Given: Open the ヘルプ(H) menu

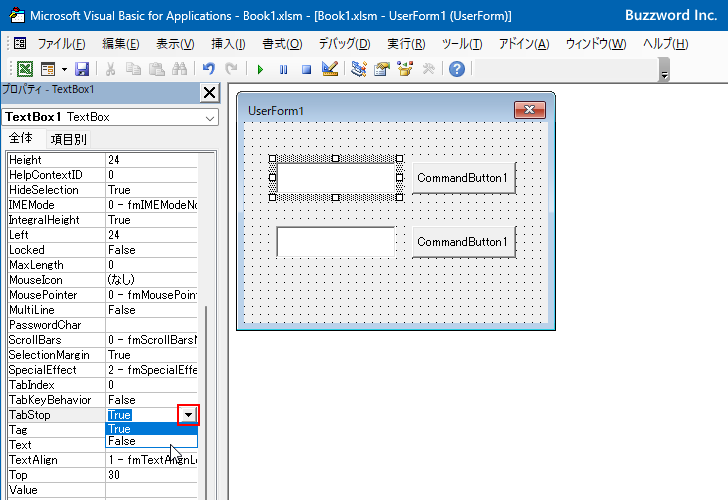Looking at the screenshot, I should tap(665, 44).
